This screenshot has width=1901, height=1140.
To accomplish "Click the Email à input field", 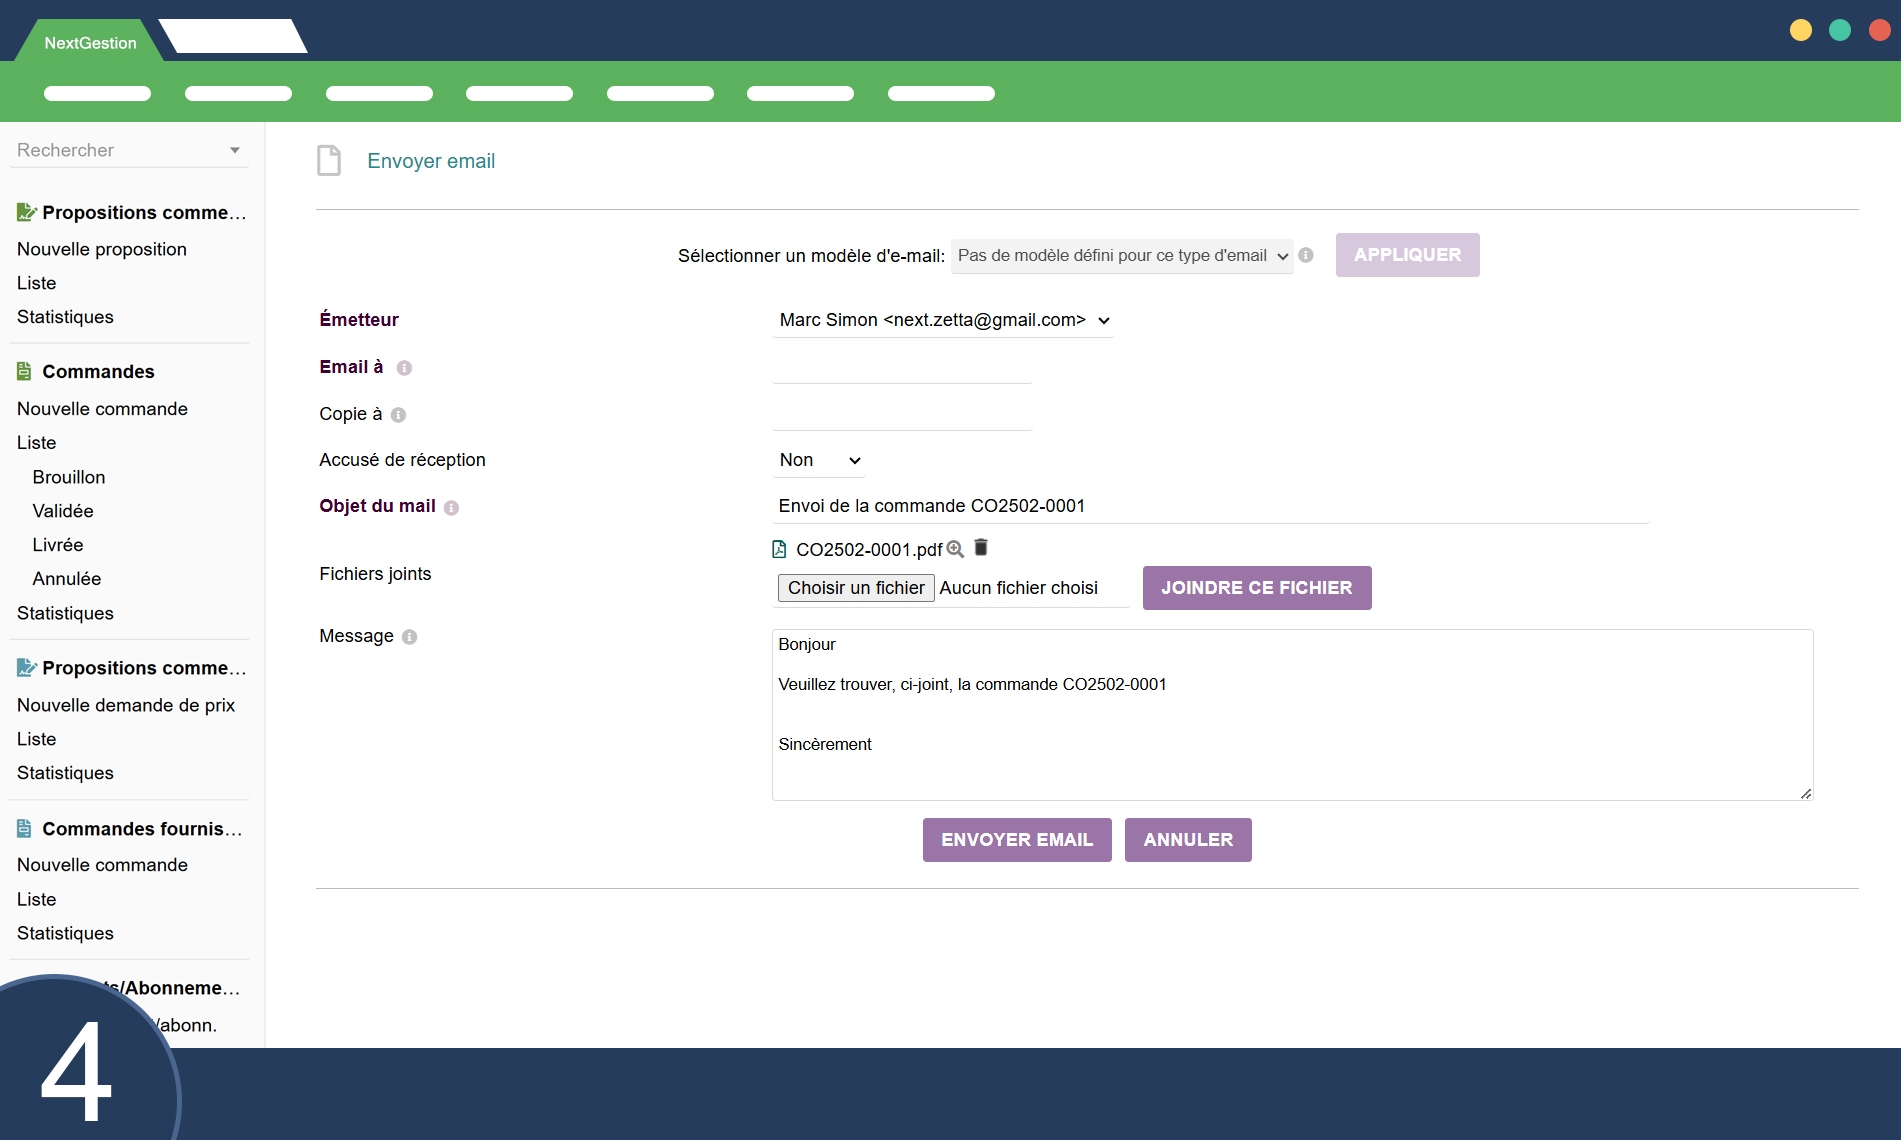I will pos(901,368).
